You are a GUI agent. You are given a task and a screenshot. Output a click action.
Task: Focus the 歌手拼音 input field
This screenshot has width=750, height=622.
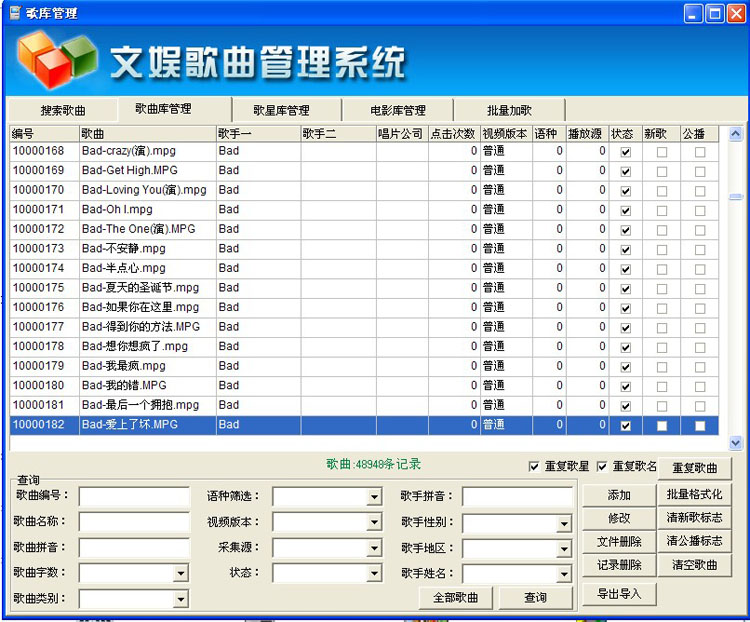point(517,497)
